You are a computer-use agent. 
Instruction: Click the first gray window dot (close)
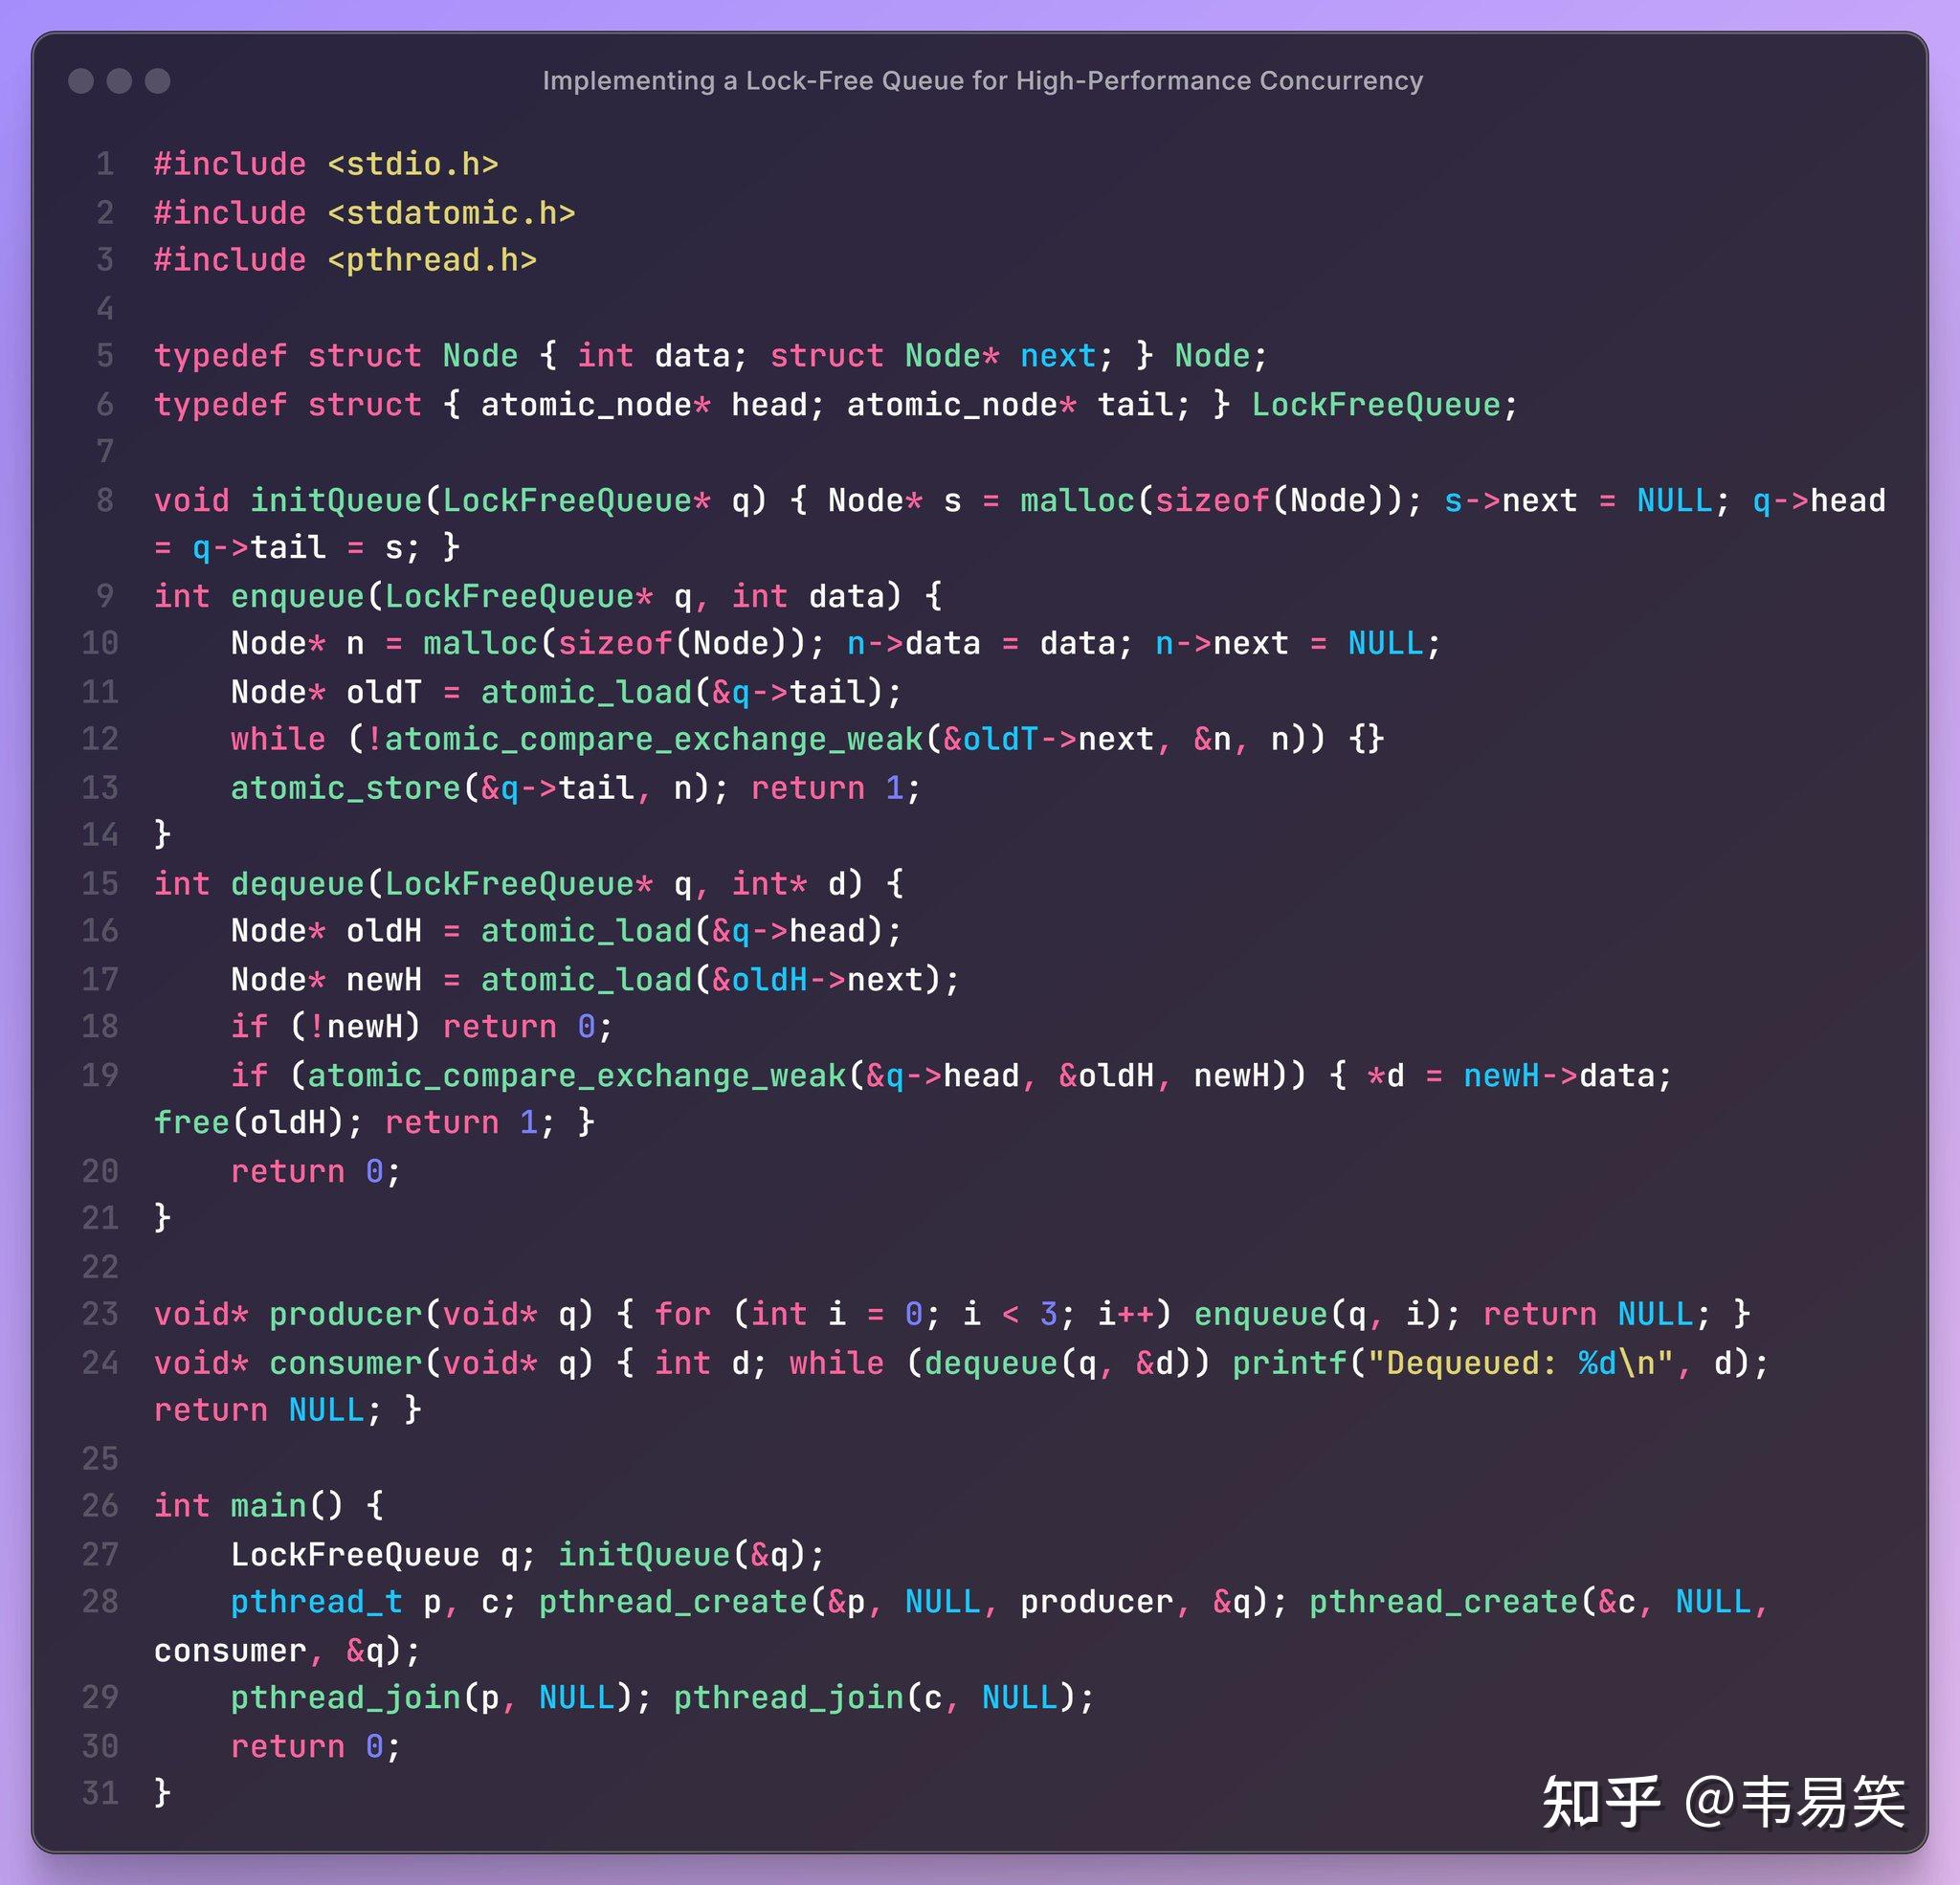click(x=81, y=81)
